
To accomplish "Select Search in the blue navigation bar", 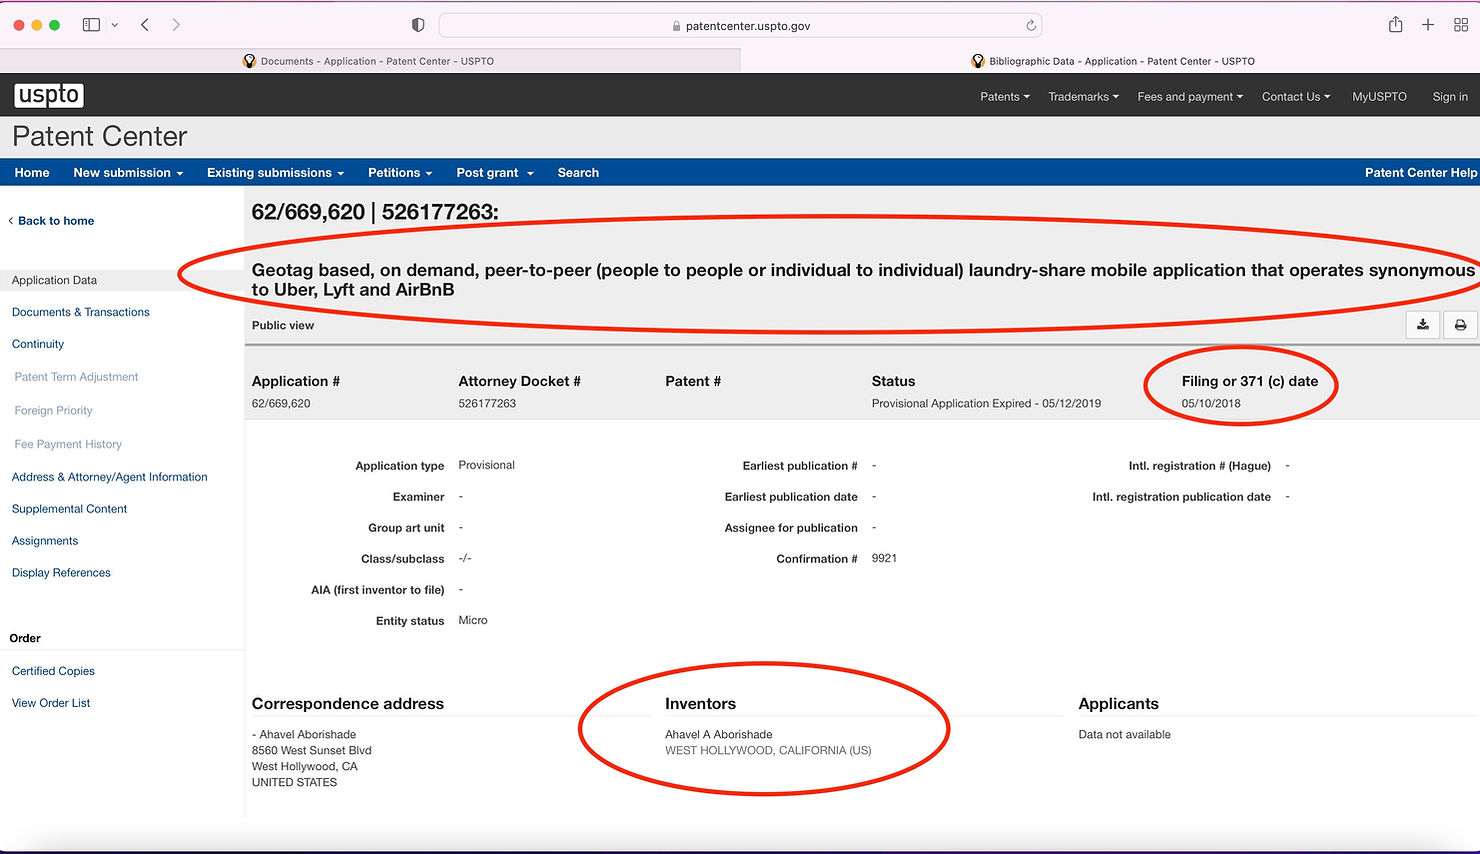I will pyautogui.click(x=578, y=173).
